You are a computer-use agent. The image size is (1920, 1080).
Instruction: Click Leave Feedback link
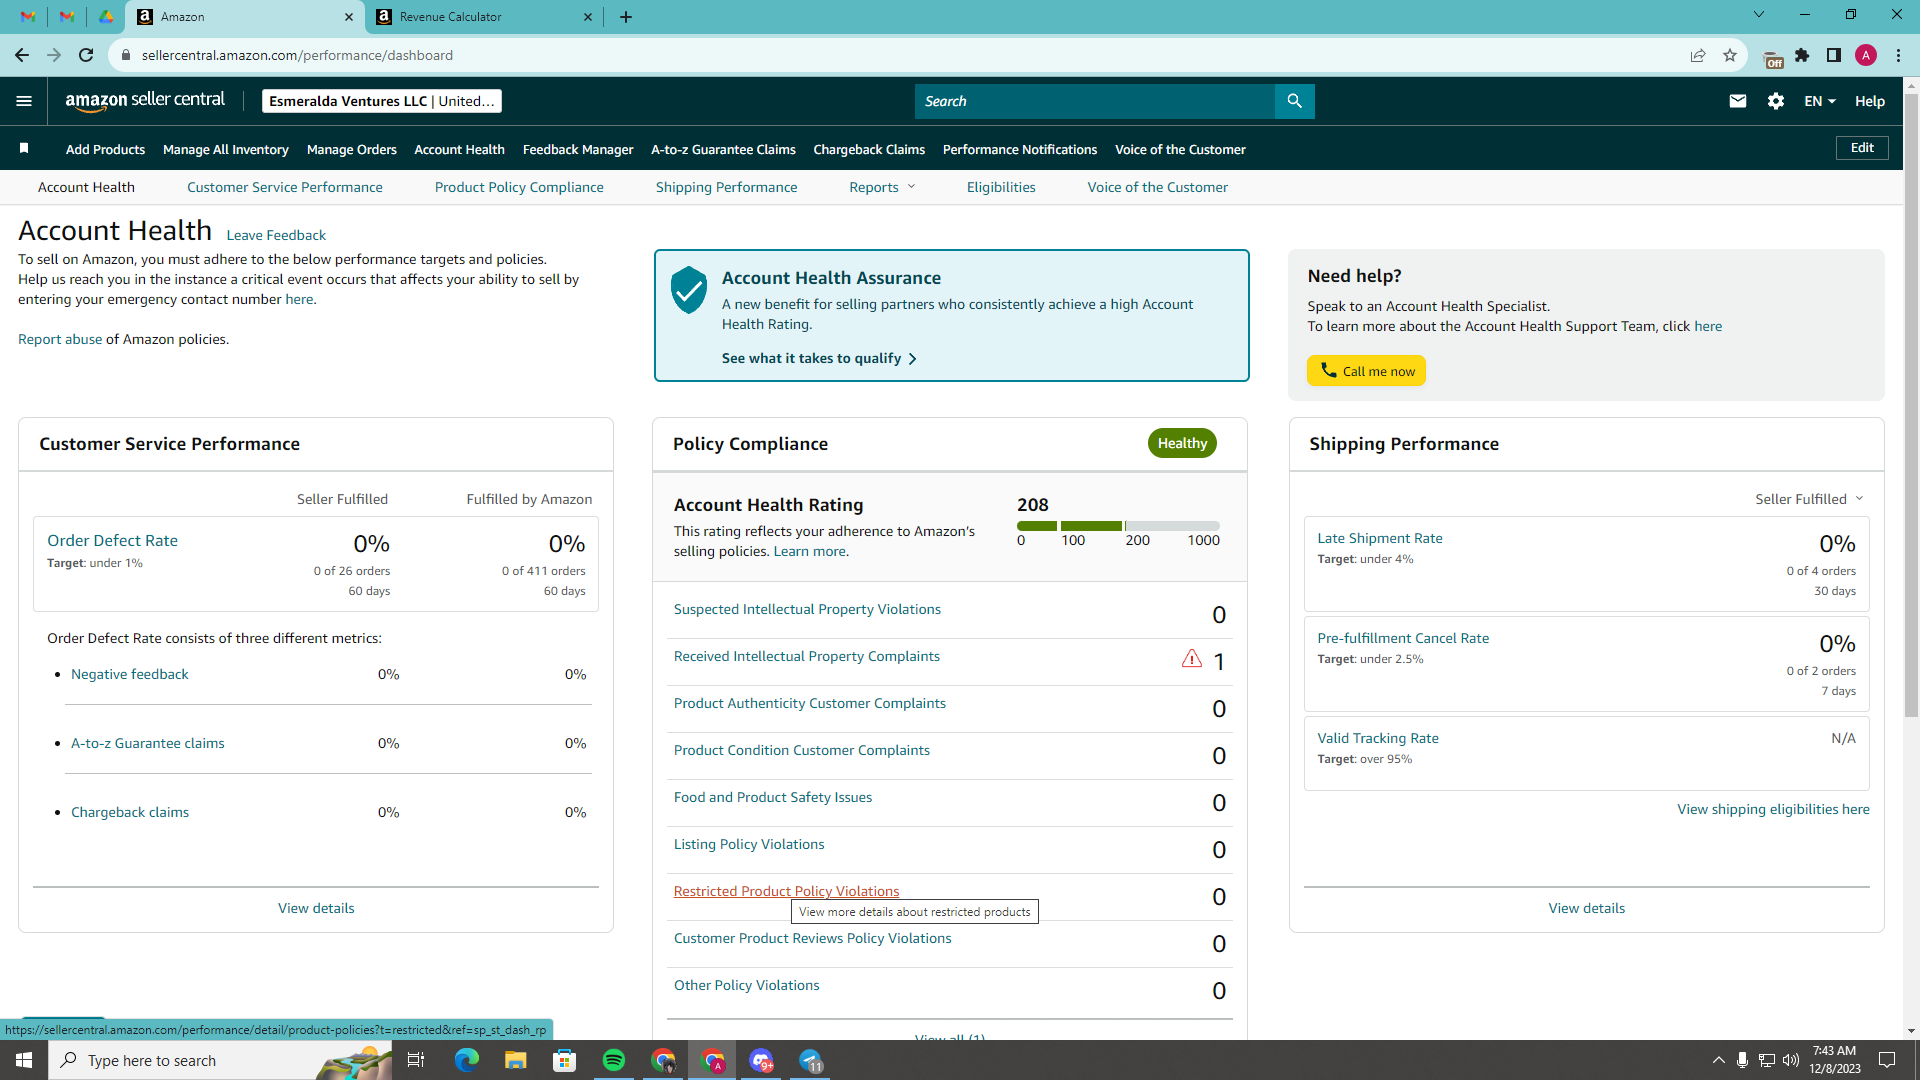(x=276, y=235)
